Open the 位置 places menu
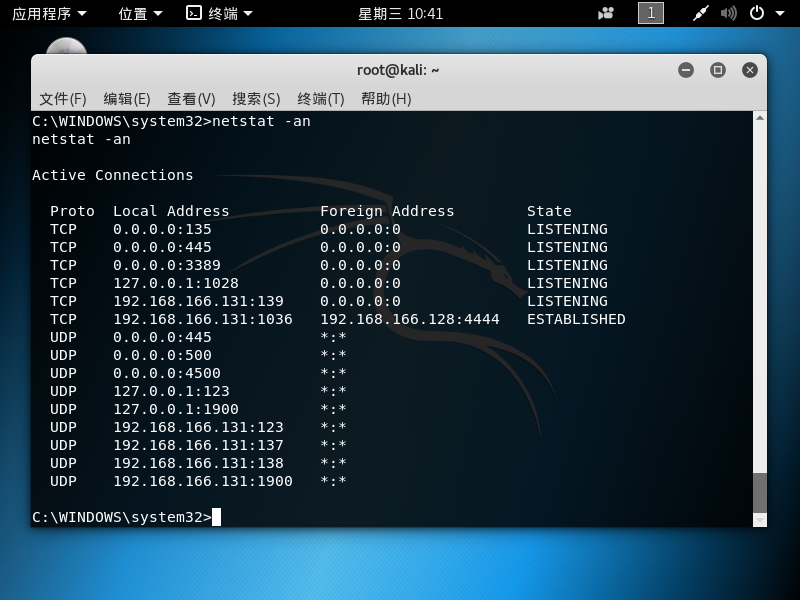 coord(140,13)
